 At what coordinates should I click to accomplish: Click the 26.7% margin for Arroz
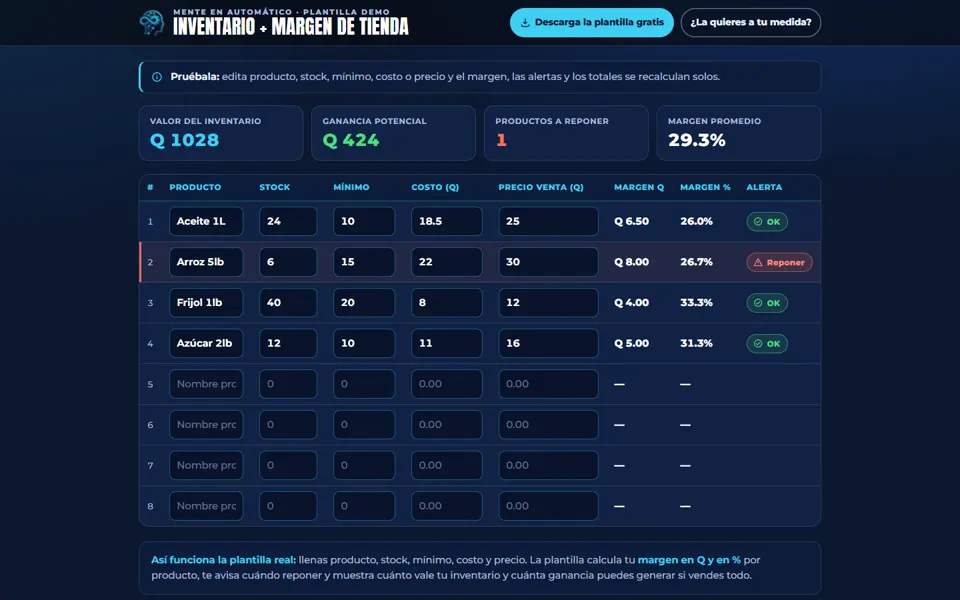point(697,262)
